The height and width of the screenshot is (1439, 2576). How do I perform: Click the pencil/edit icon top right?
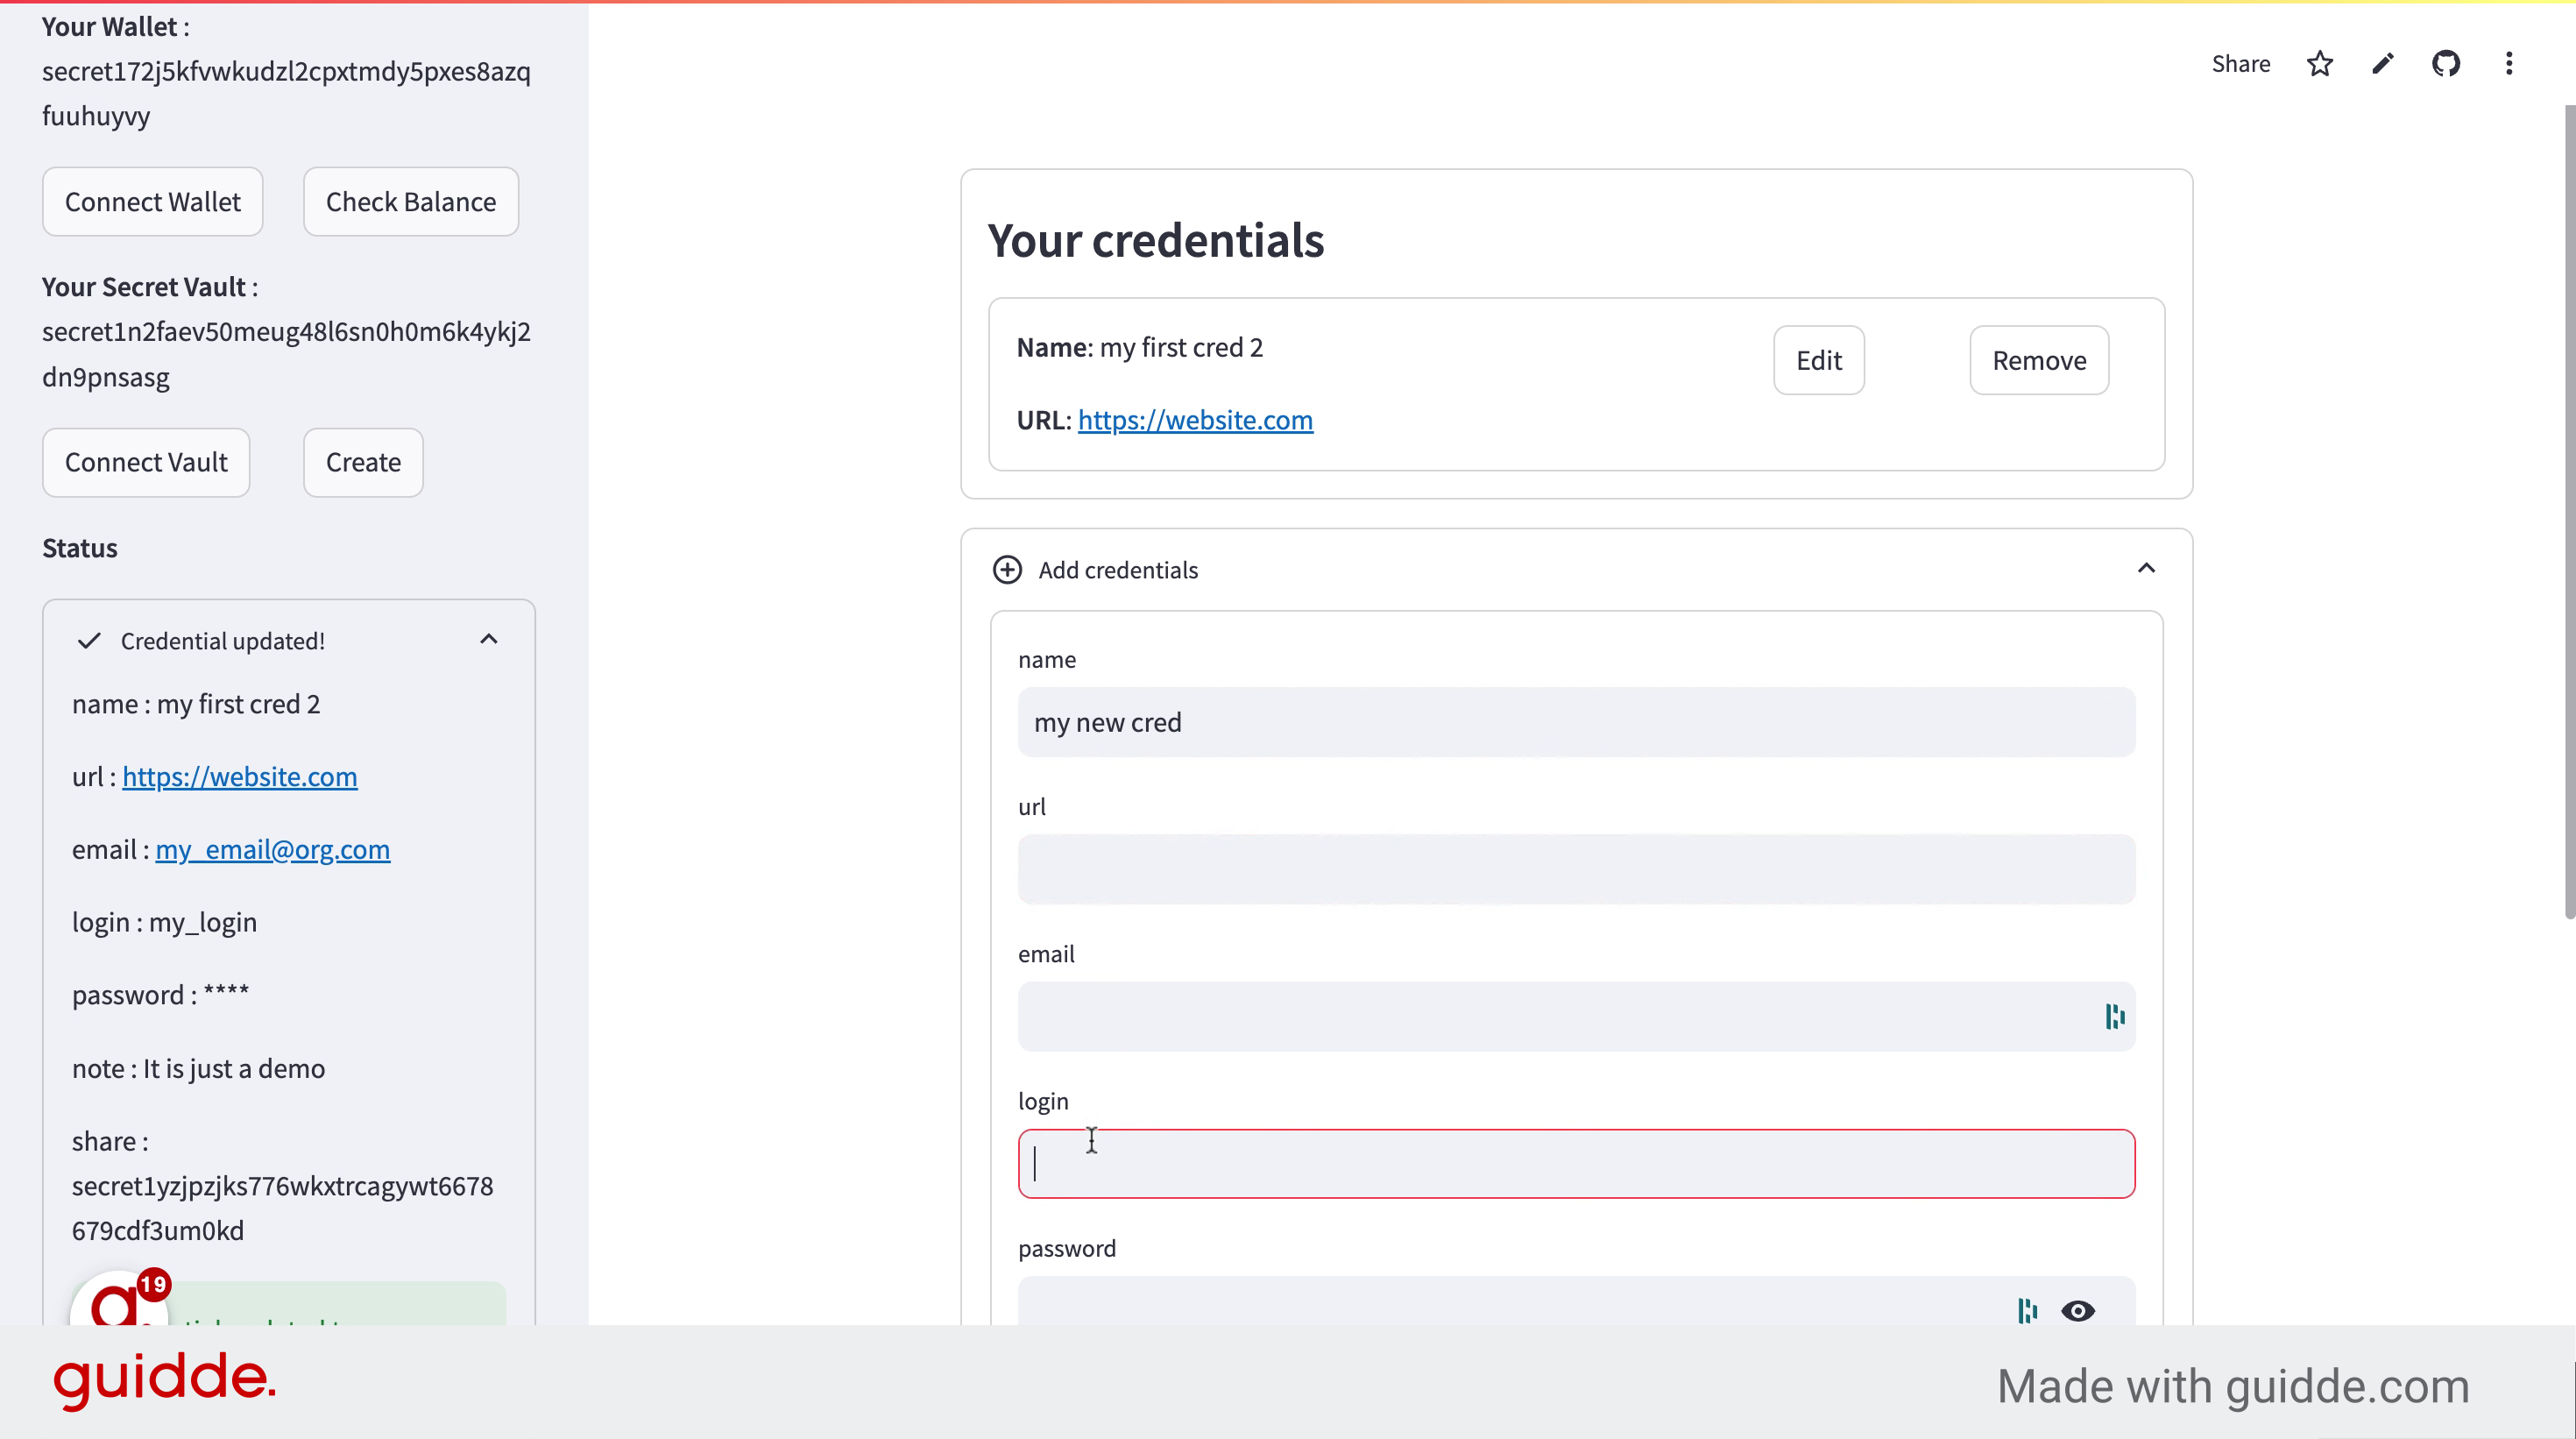pyautogui.click(x=2381, y=64)
